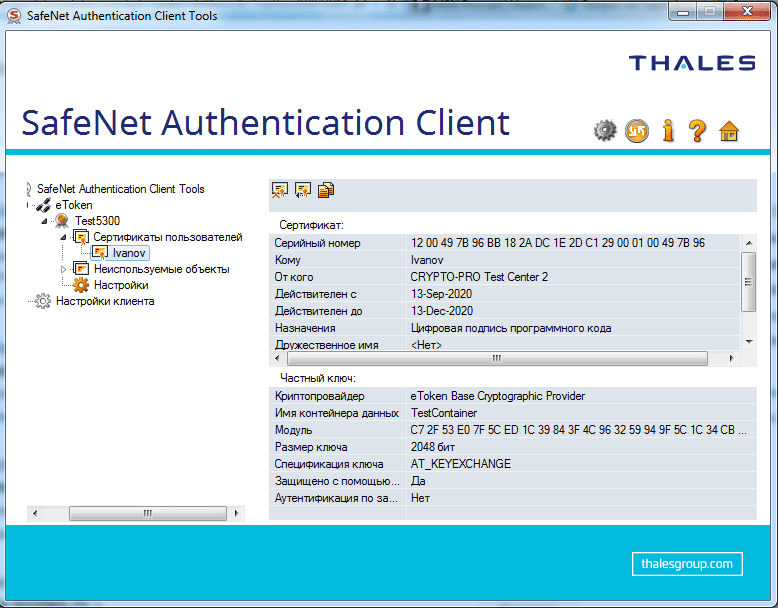This screenshot has height=608, width=778.
Task: Go to Home house icon
Action: coord(729,131)
